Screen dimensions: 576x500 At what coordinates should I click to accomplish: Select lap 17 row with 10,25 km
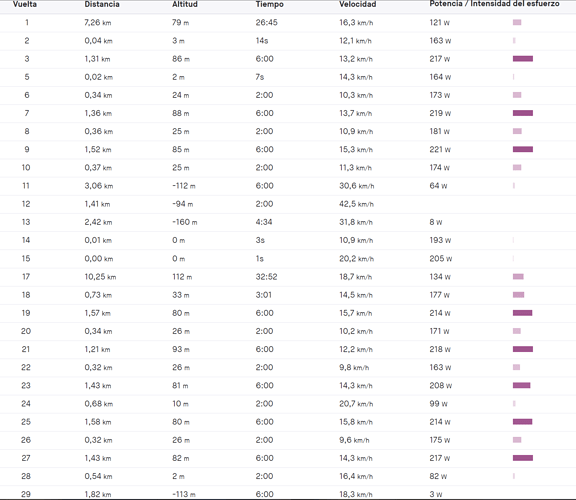coord(288,277)
